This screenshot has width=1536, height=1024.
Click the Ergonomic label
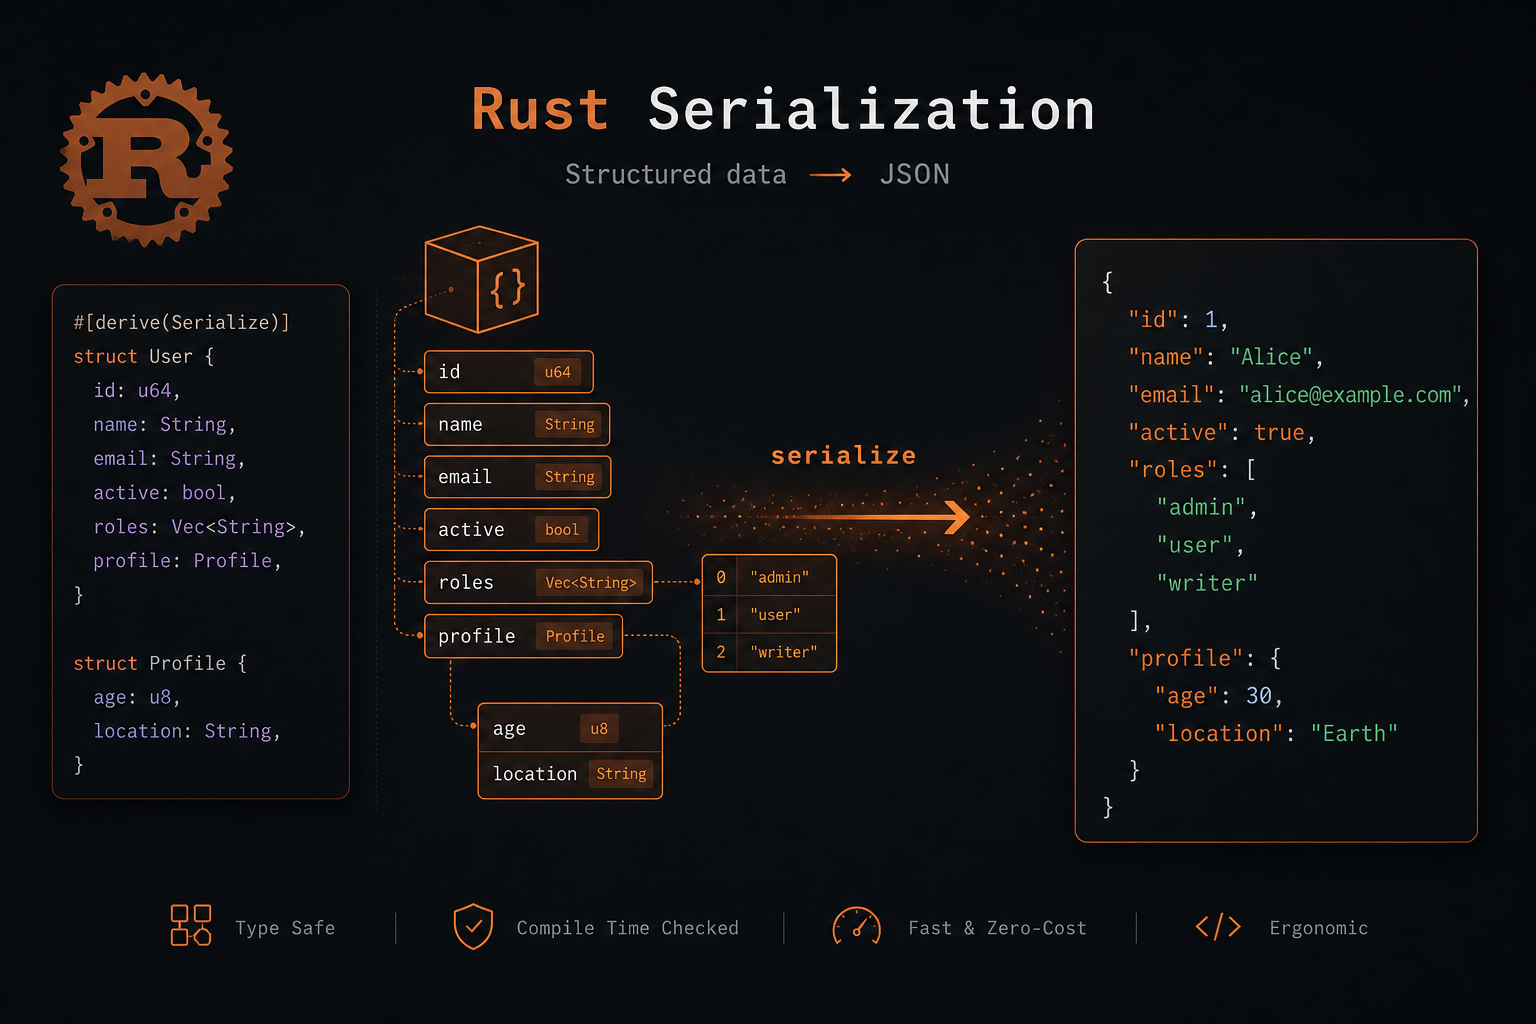[x=1318, y=928]
